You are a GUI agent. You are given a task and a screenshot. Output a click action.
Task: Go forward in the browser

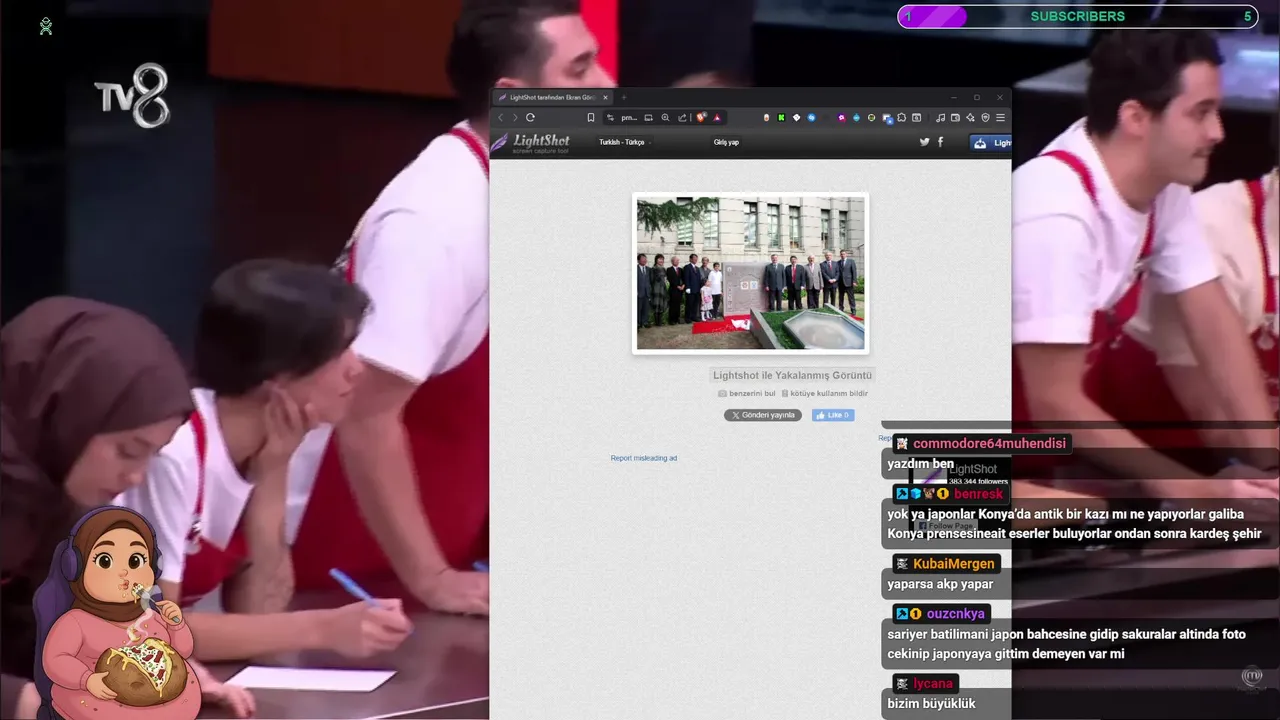click(x=515, y=117)
